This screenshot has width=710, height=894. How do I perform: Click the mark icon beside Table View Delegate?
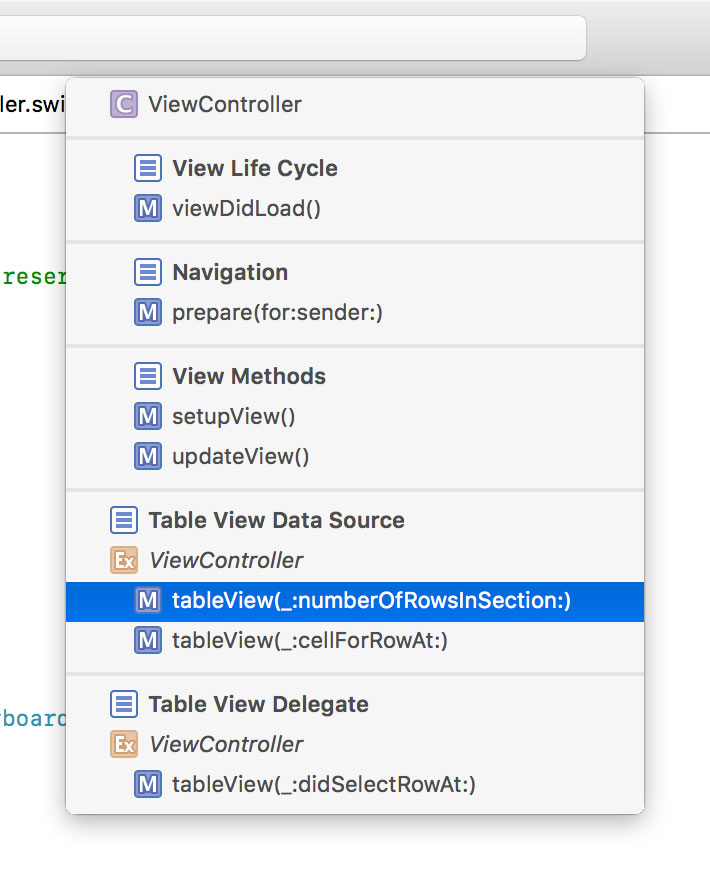(124, 704)
